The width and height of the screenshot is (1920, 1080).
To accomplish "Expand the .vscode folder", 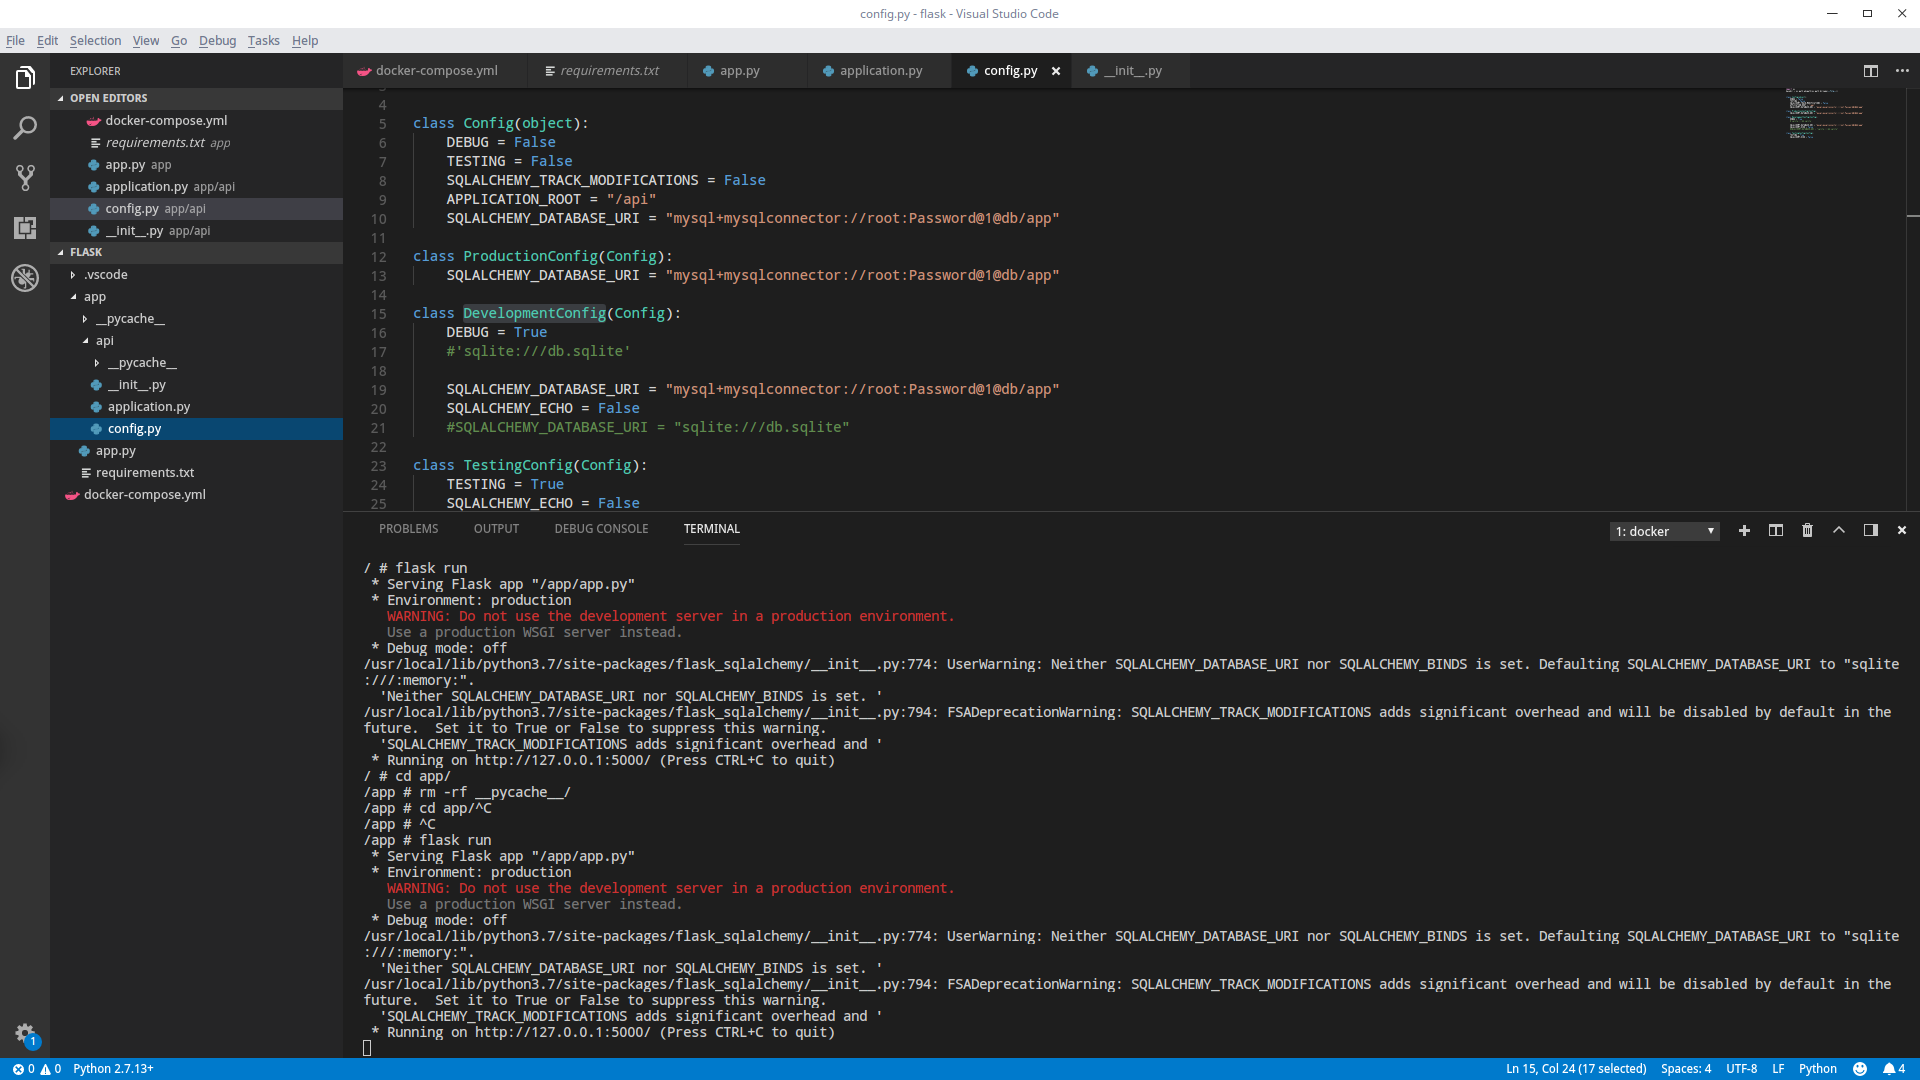I will coord(105,275).
